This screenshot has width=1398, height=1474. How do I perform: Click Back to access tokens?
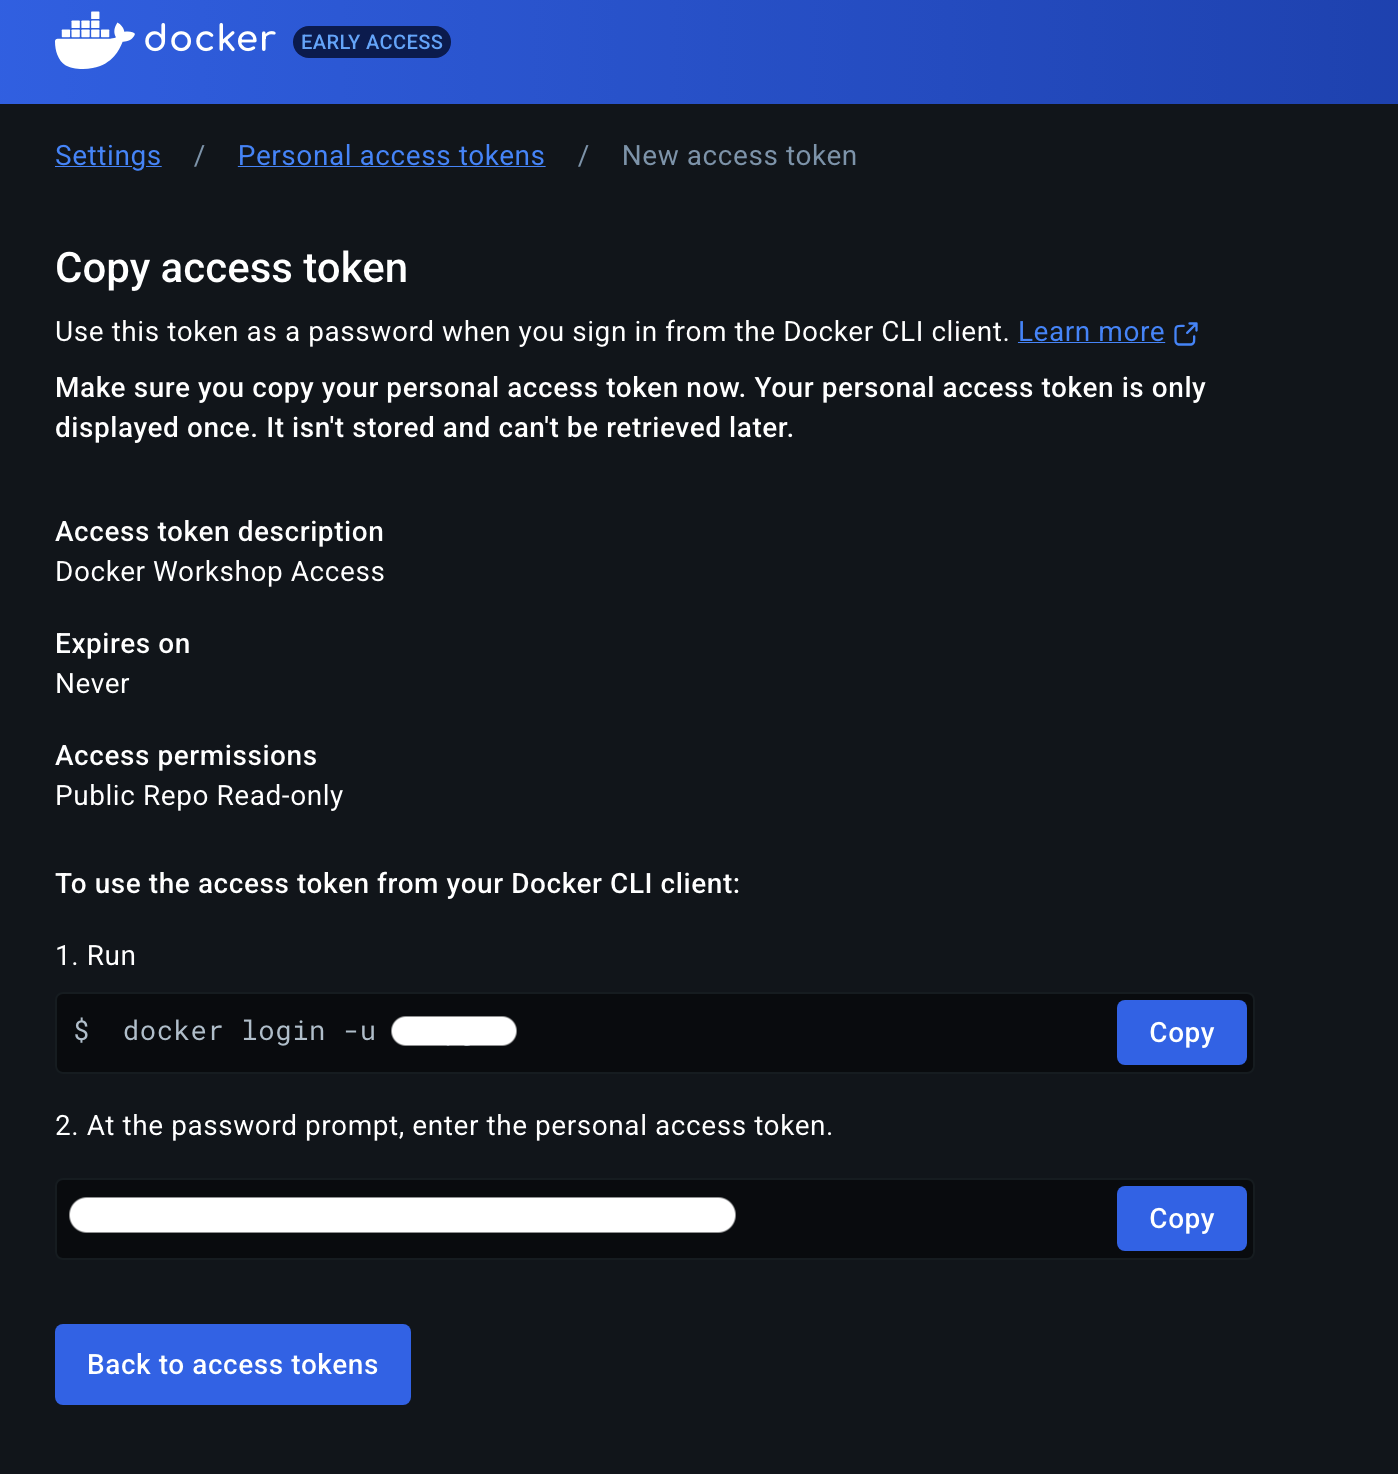[x=232, y=1364]
